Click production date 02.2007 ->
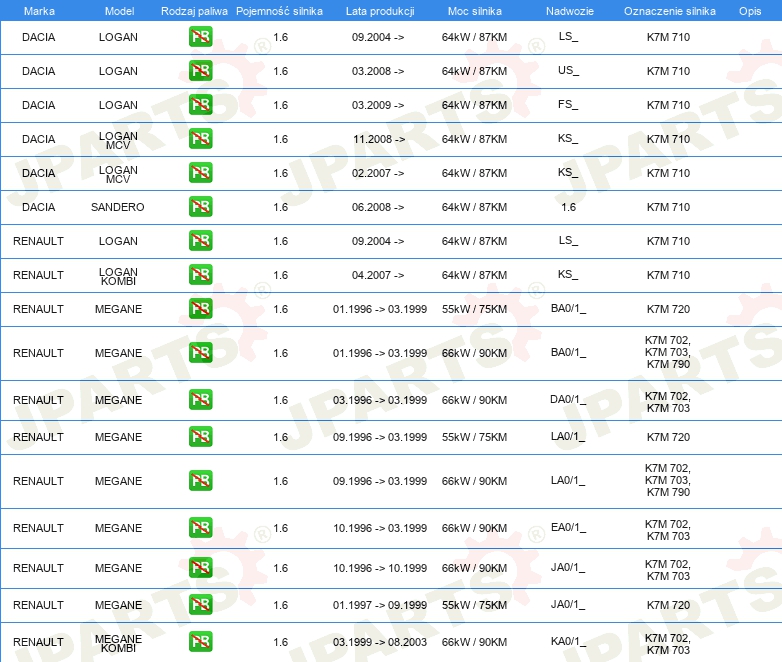The image size is (782, 662). [378, 173]
